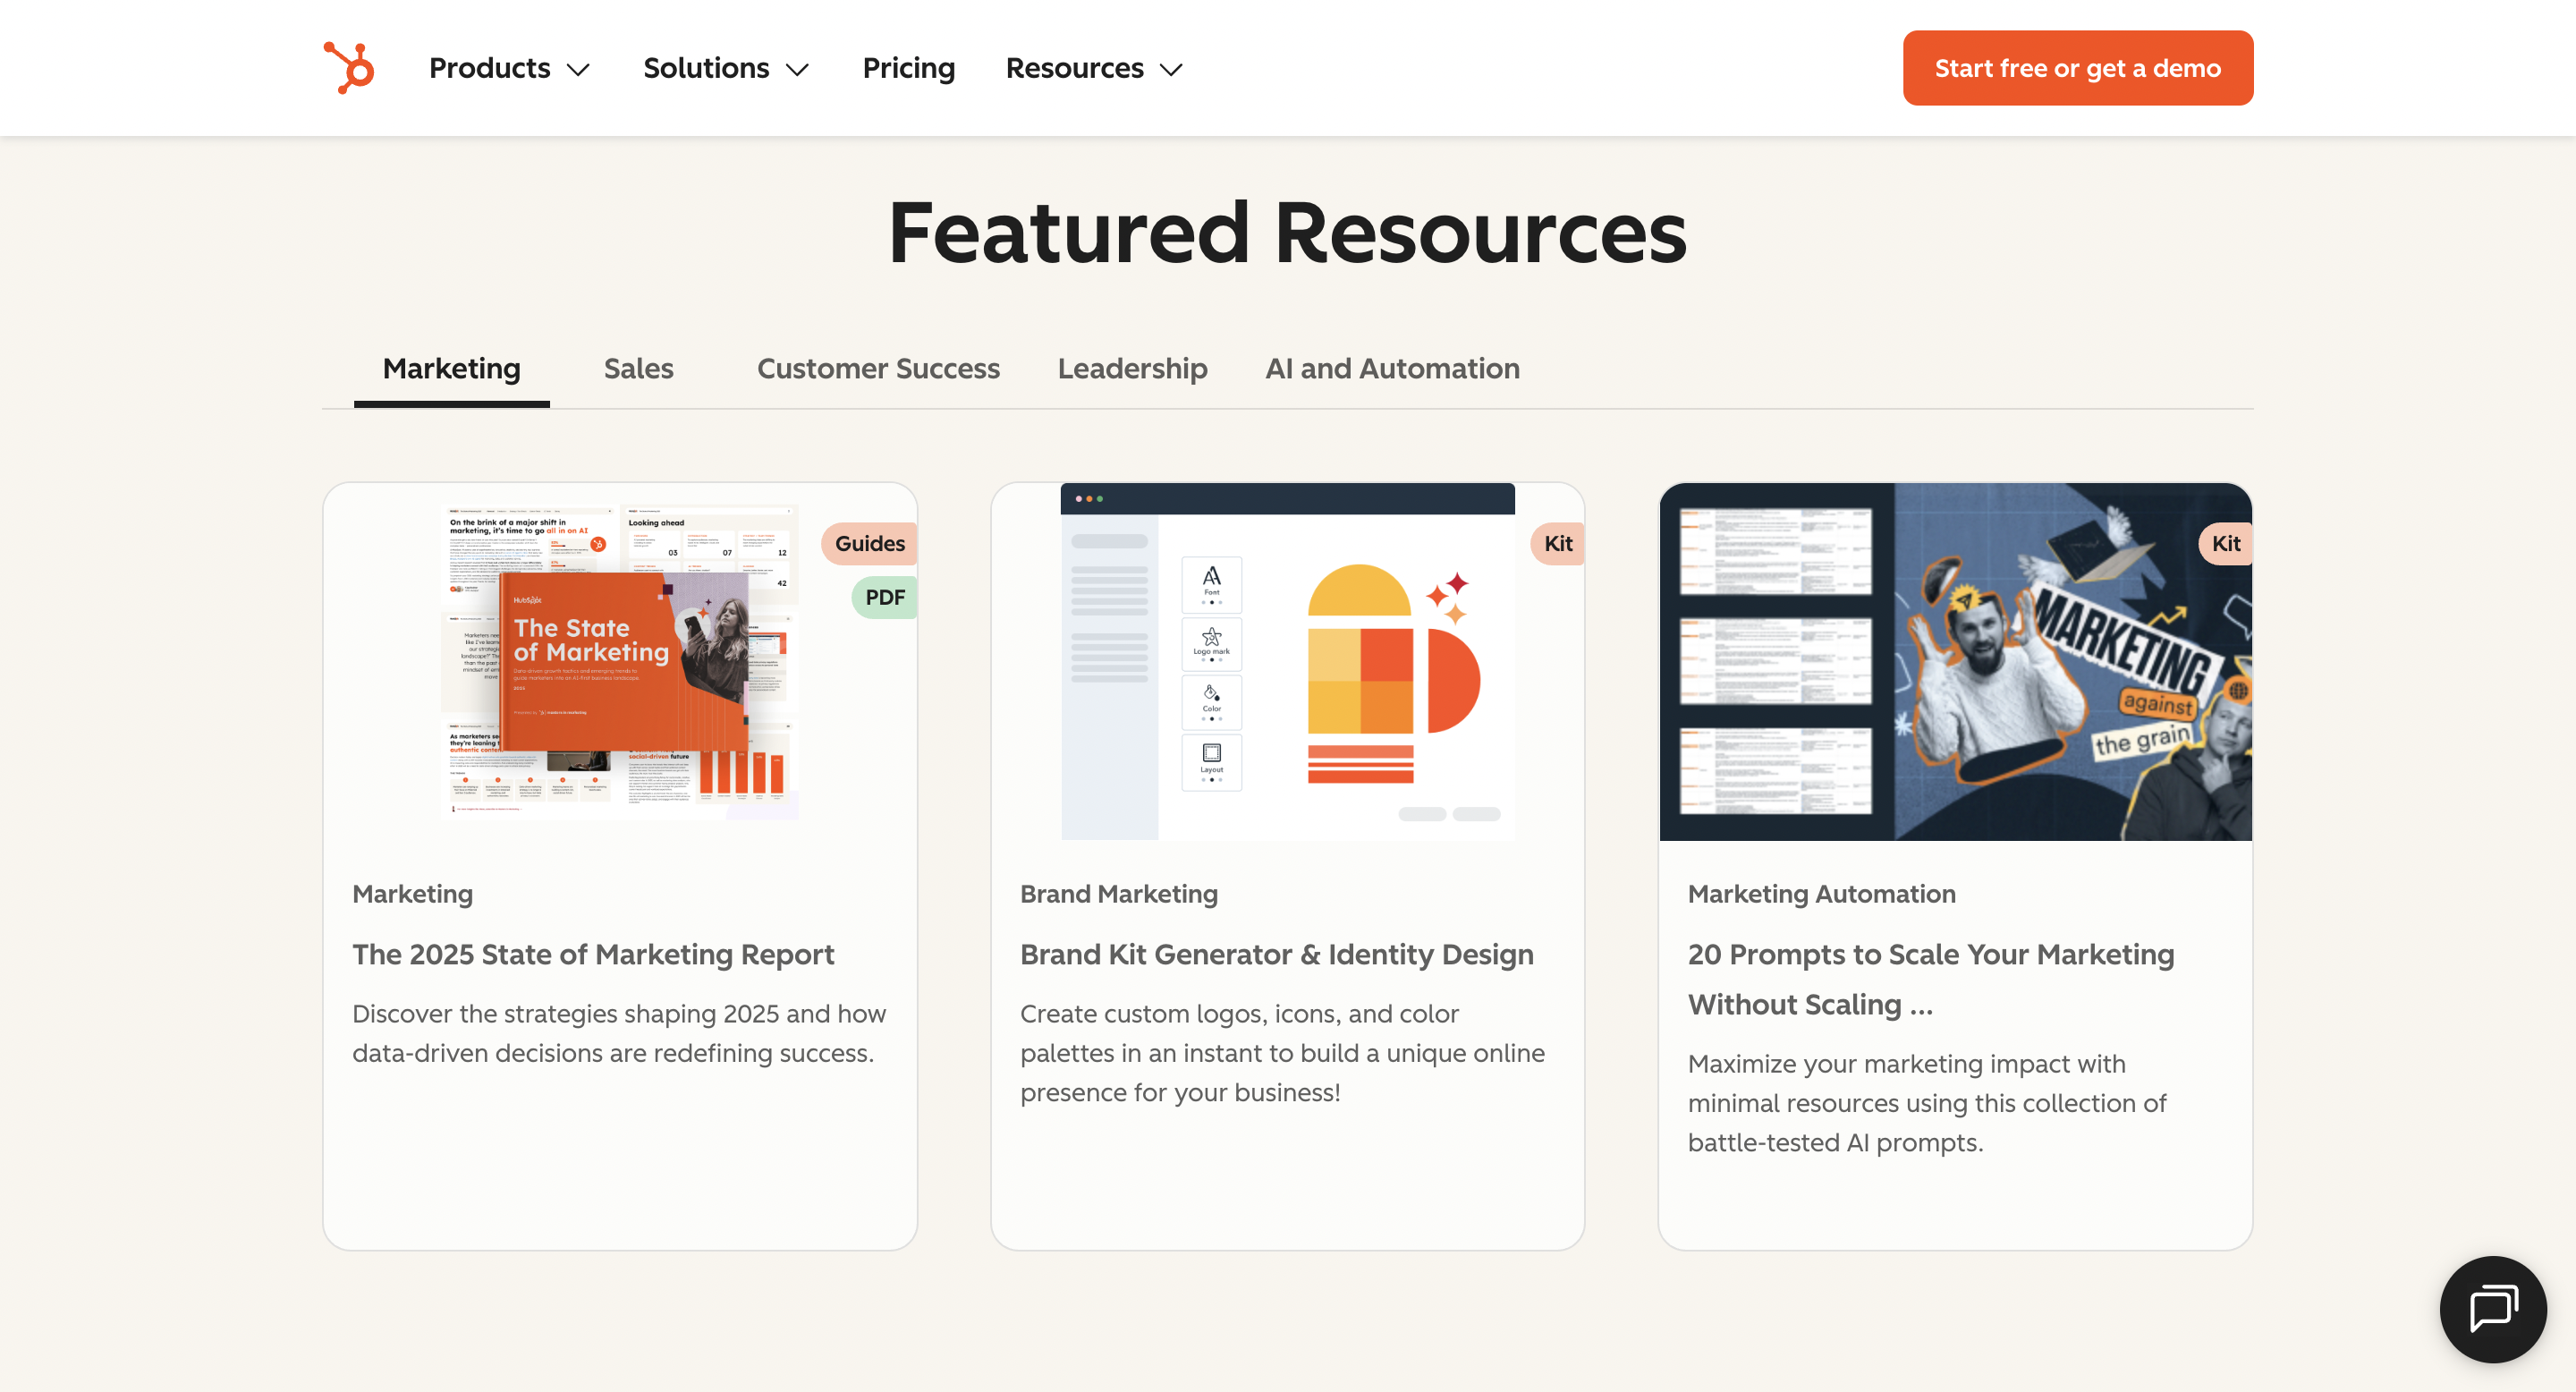Click the Brand Marketing category label

[1118, 894]
